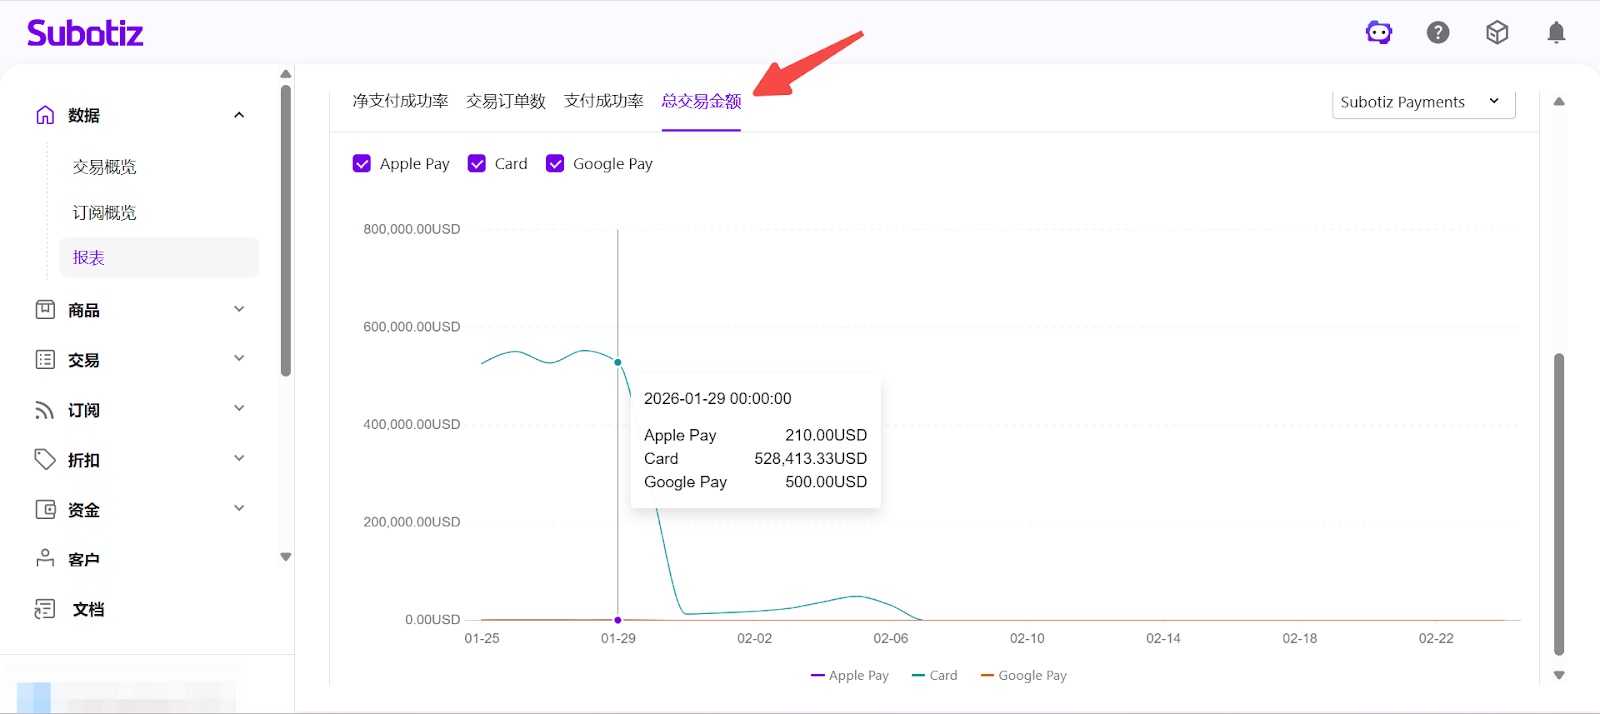Click the help question mark icon
Image resolution: width=1600 pixels, height=714 pixels.
pyautogui.click(x=1438, y=33)
